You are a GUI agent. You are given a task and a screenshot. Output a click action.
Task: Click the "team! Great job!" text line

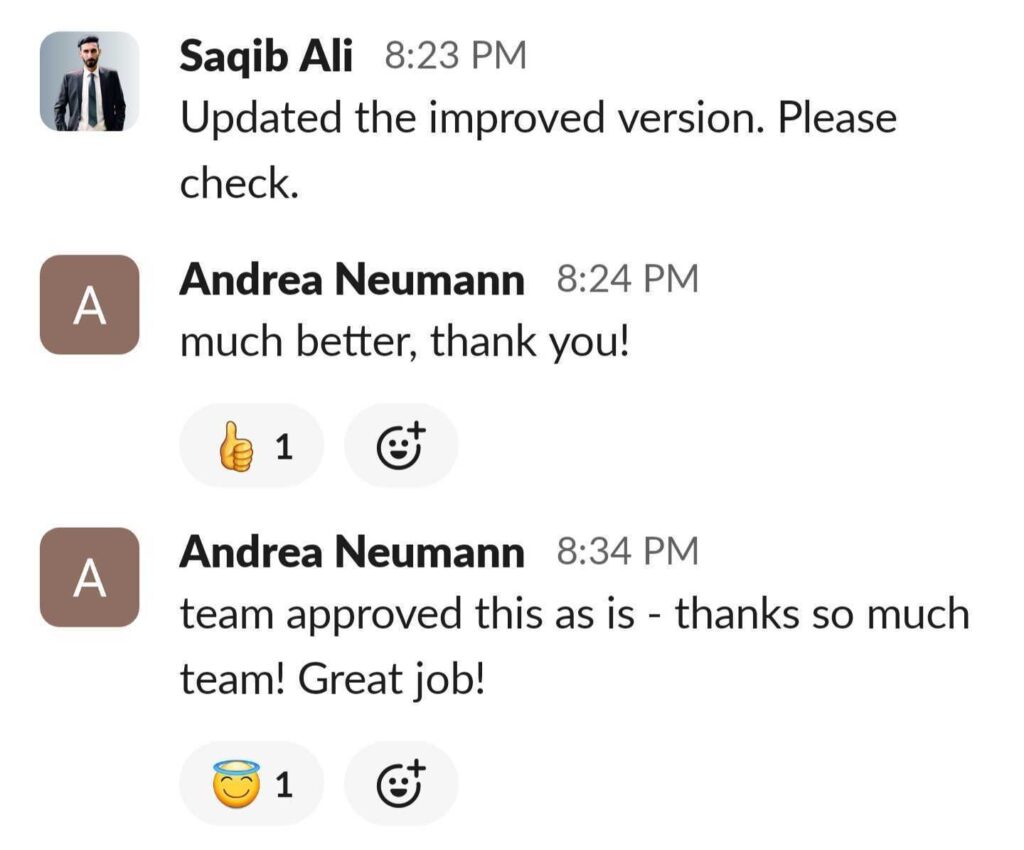[x=332, y=680]
